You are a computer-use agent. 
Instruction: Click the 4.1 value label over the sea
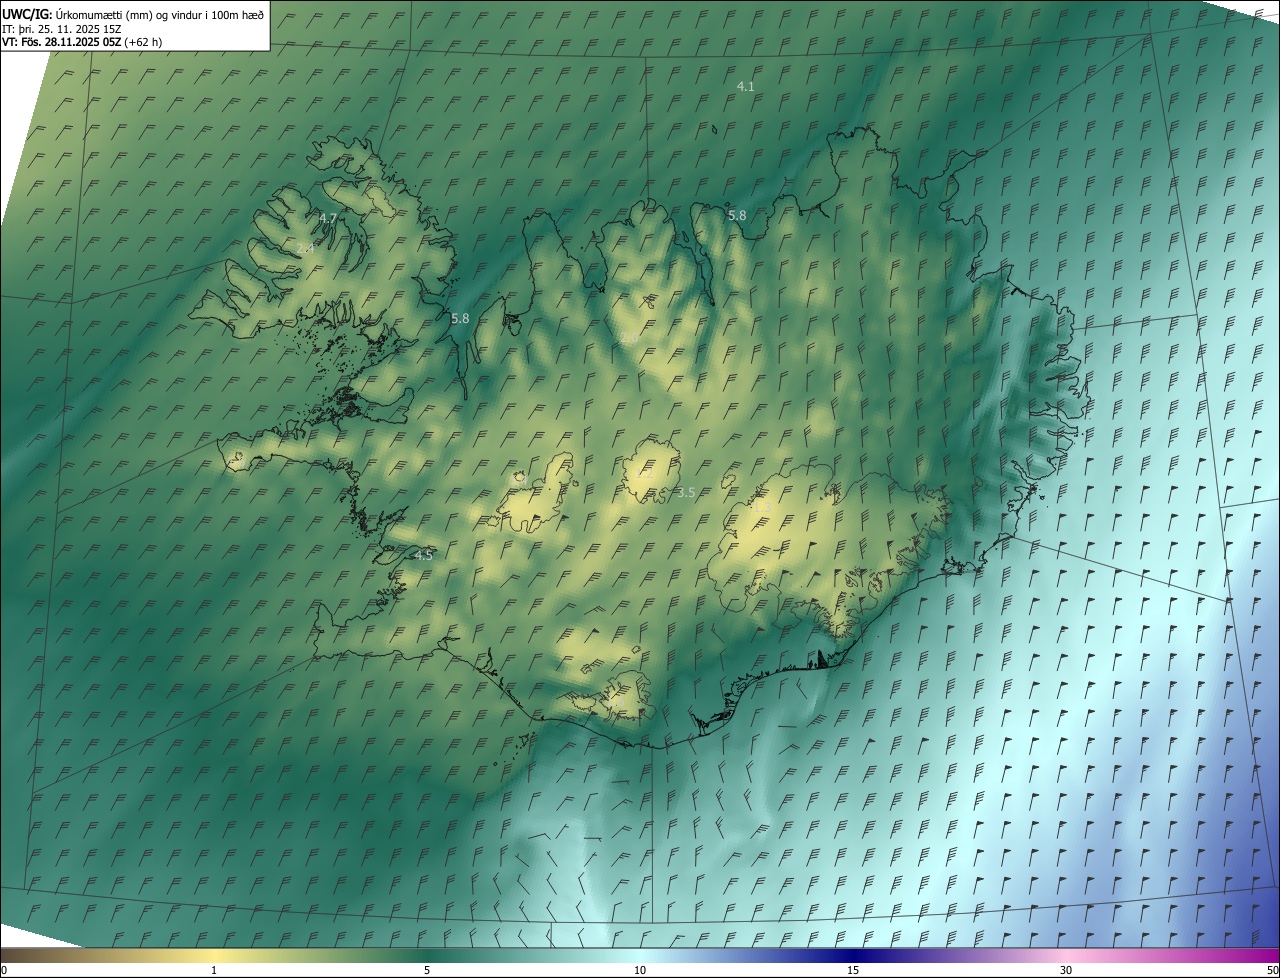click(x=745, y=87)
